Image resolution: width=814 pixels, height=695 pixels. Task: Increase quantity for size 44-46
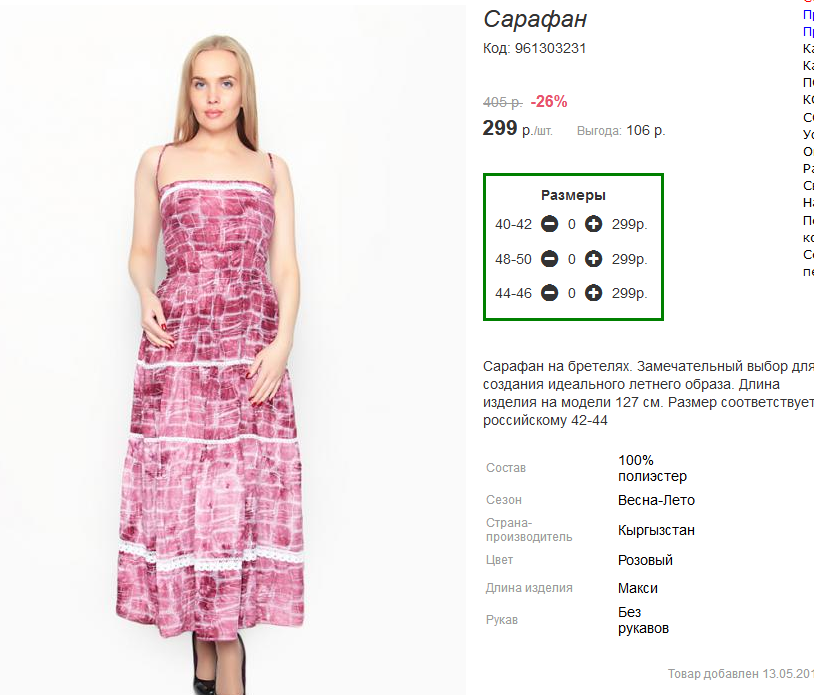click(593, 293)
